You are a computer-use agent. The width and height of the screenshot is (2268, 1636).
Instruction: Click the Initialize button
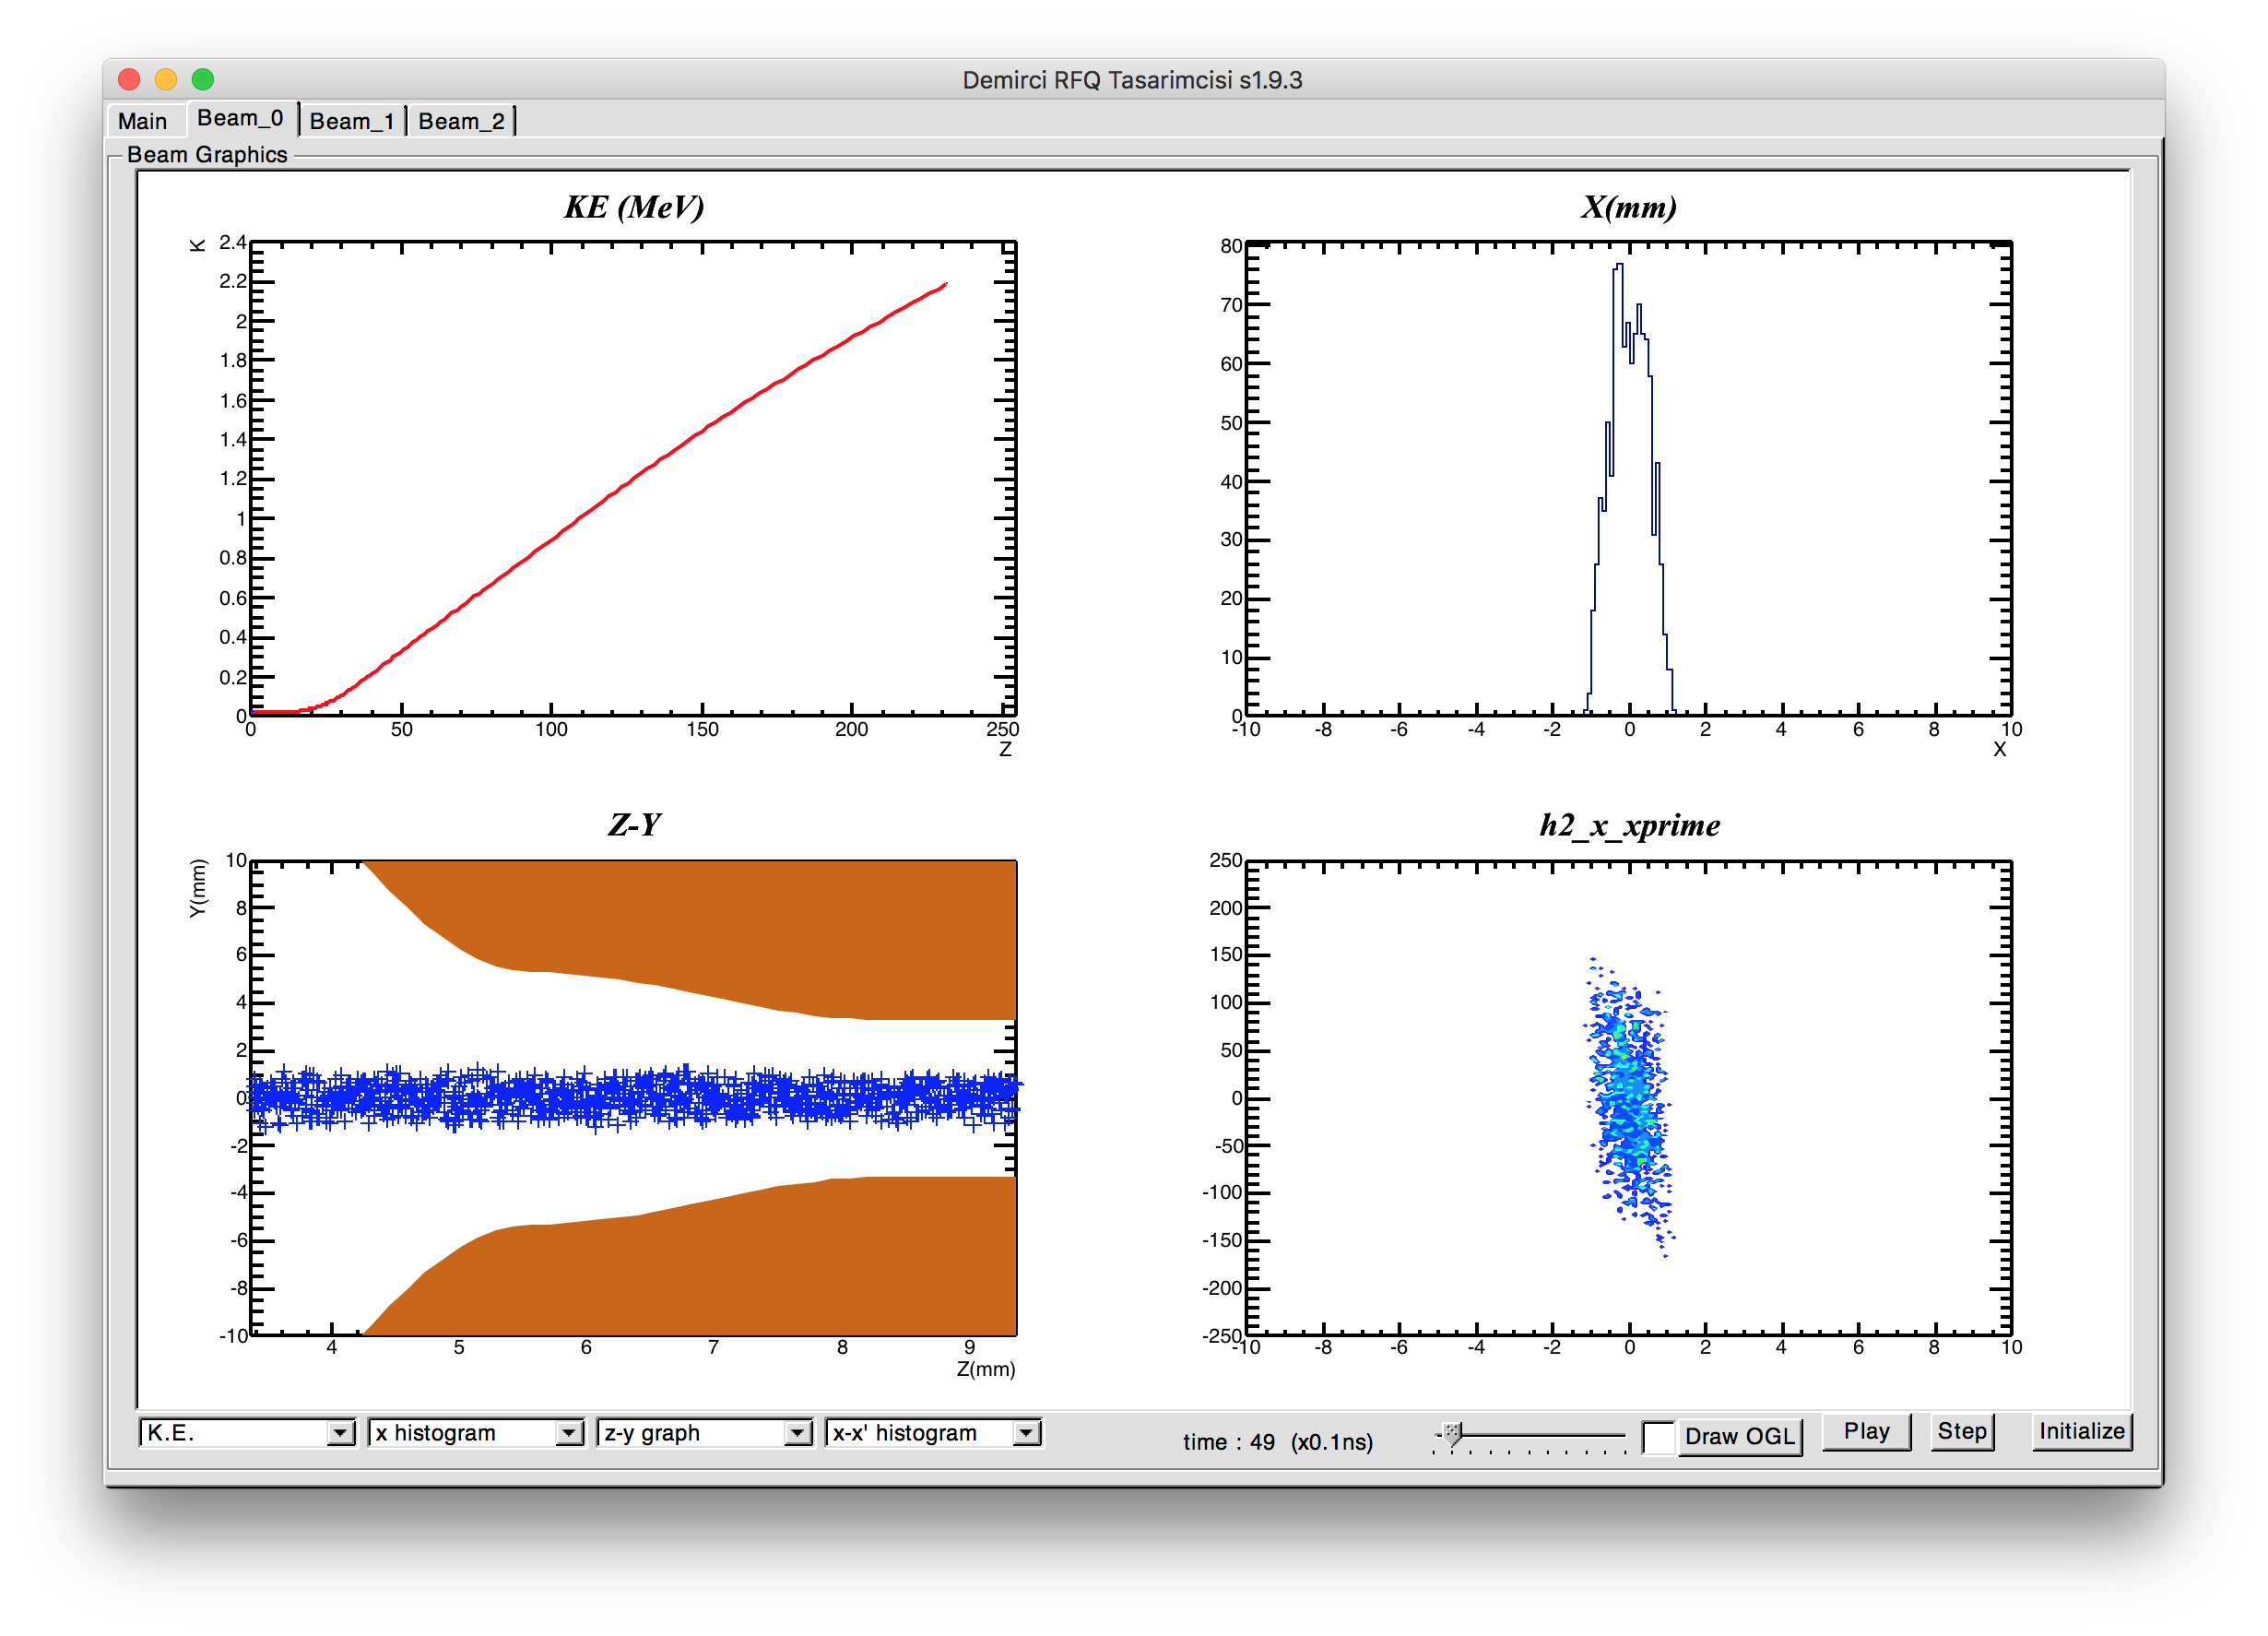coord(2081,1431)
